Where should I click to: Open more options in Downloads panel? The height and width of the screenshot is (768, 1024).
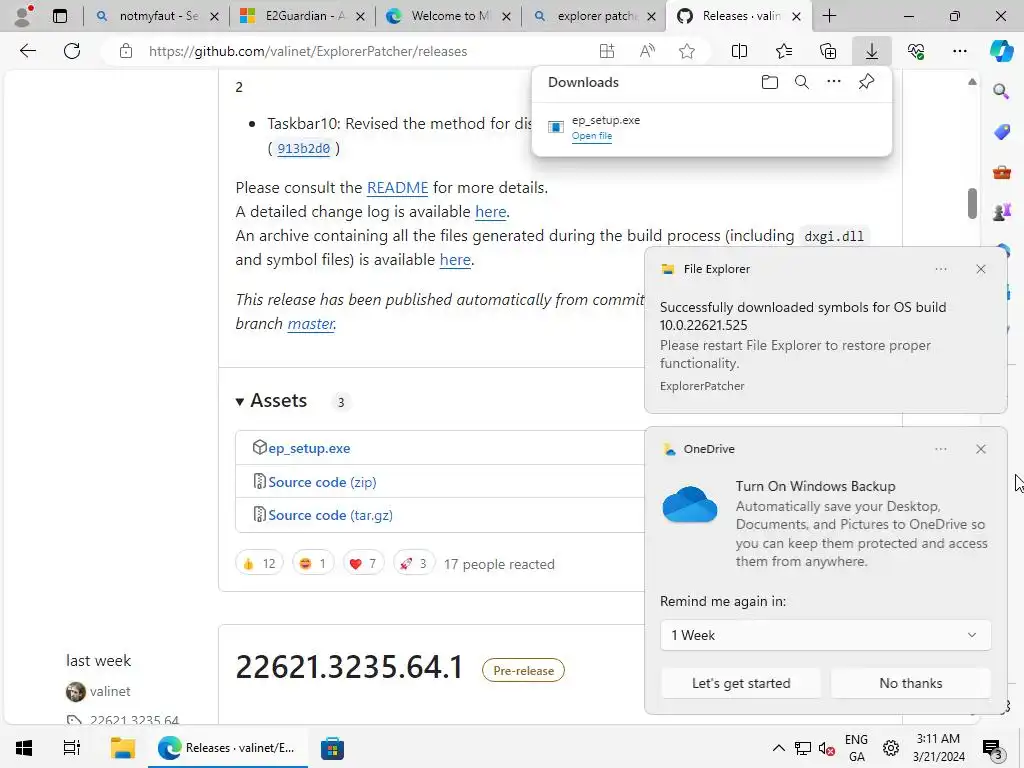[833, 82]
